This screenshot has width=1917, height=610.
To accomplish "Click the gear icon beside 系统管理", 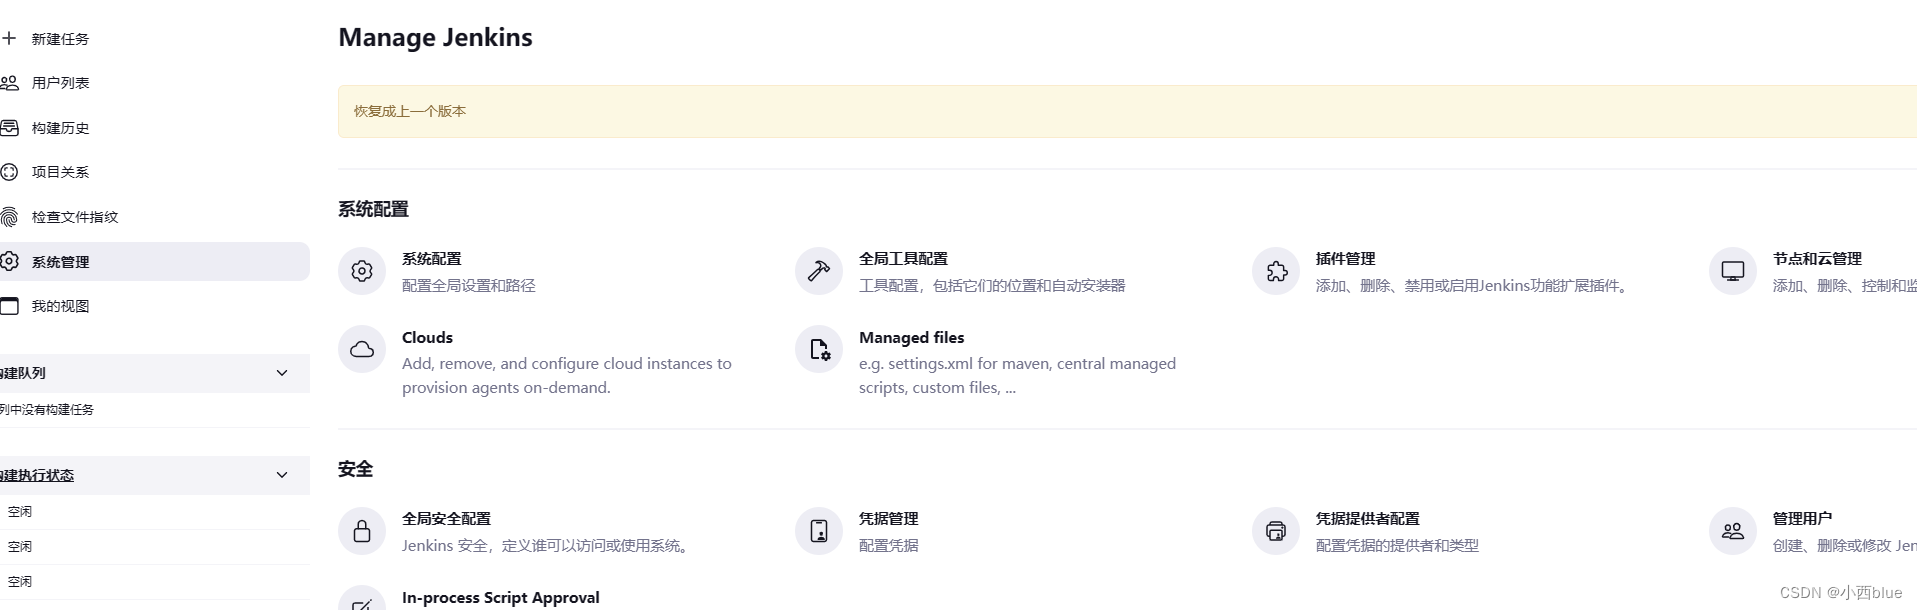I will 9,261.
